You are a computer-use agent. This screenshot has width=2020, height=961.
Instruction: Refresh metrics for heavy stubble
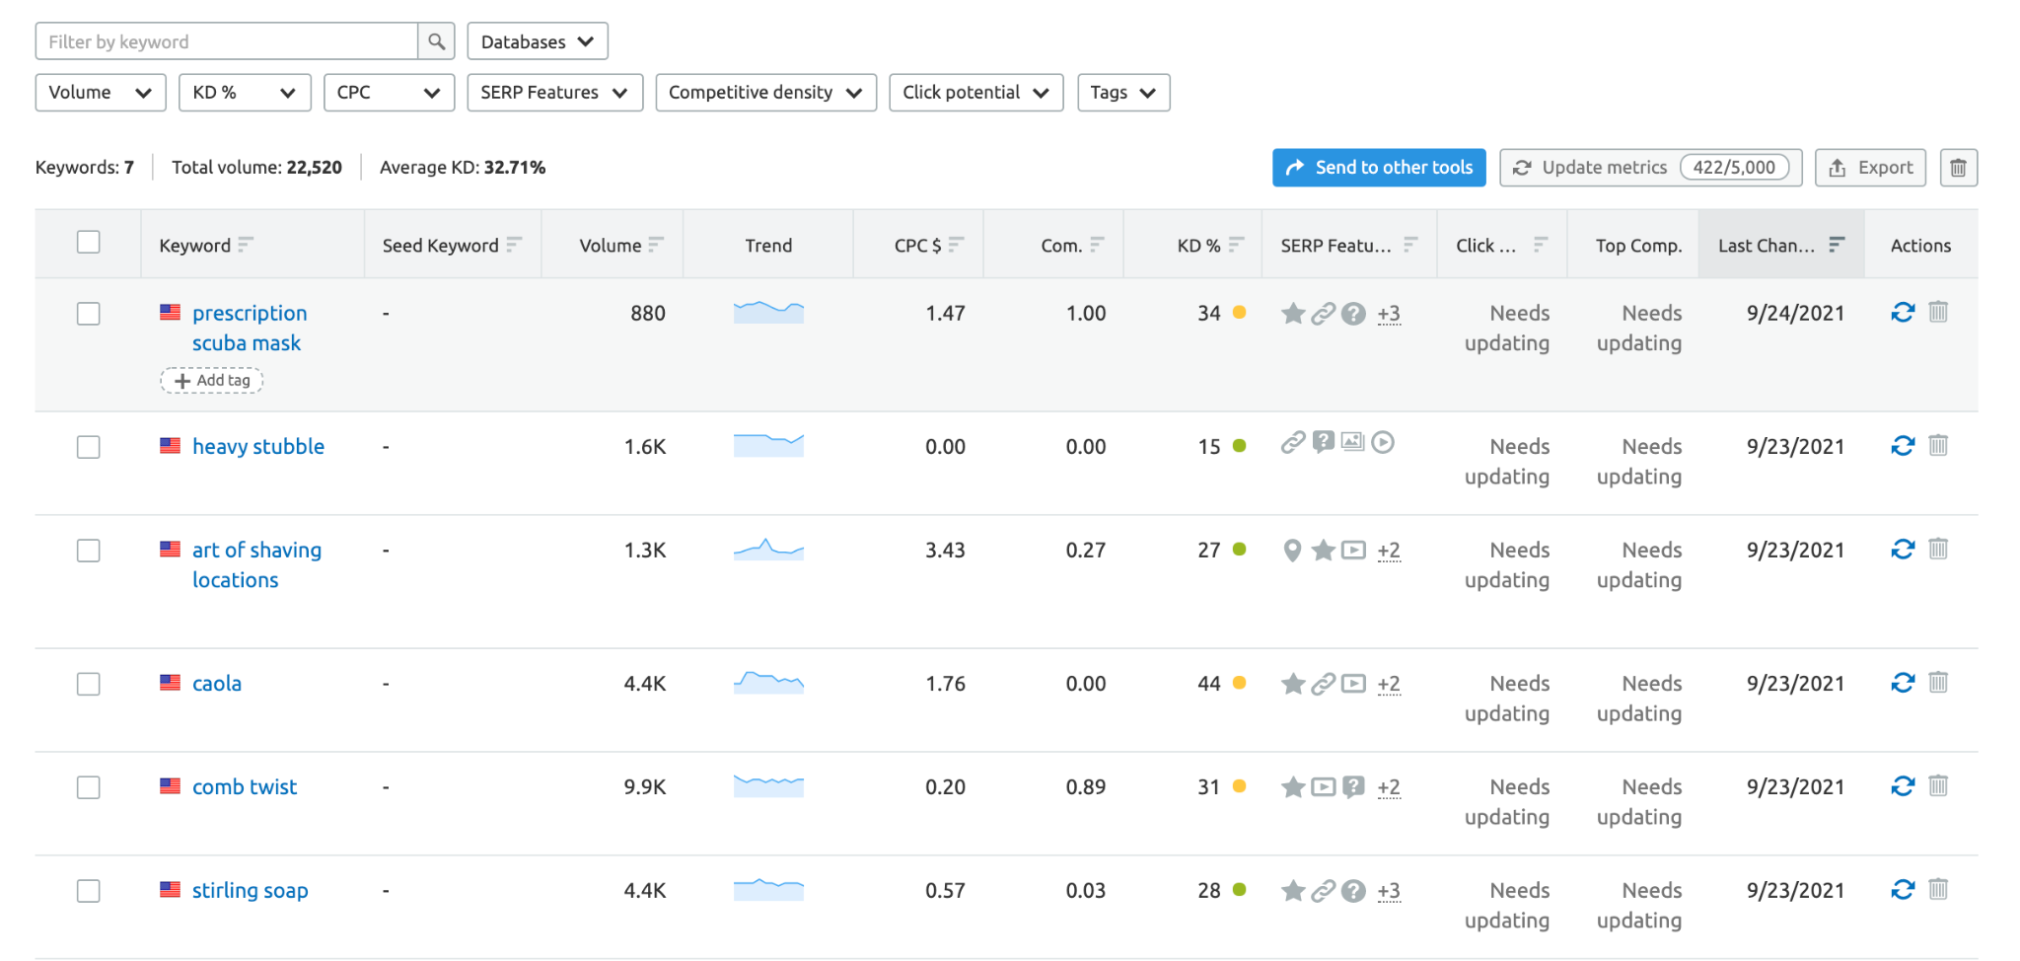pos(1902,446)
